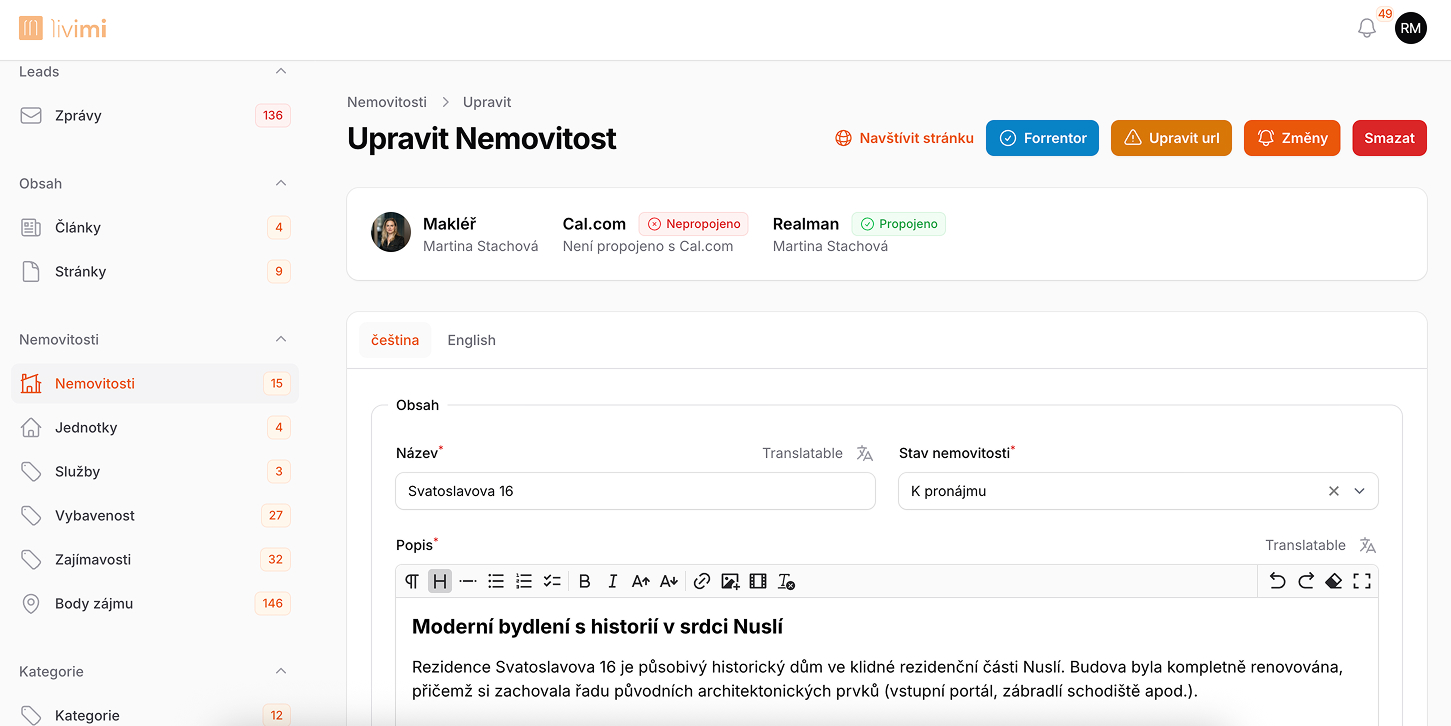Click the eraser icon in editor toolbar
The image size is (1451, 726).
(1333, 580)
